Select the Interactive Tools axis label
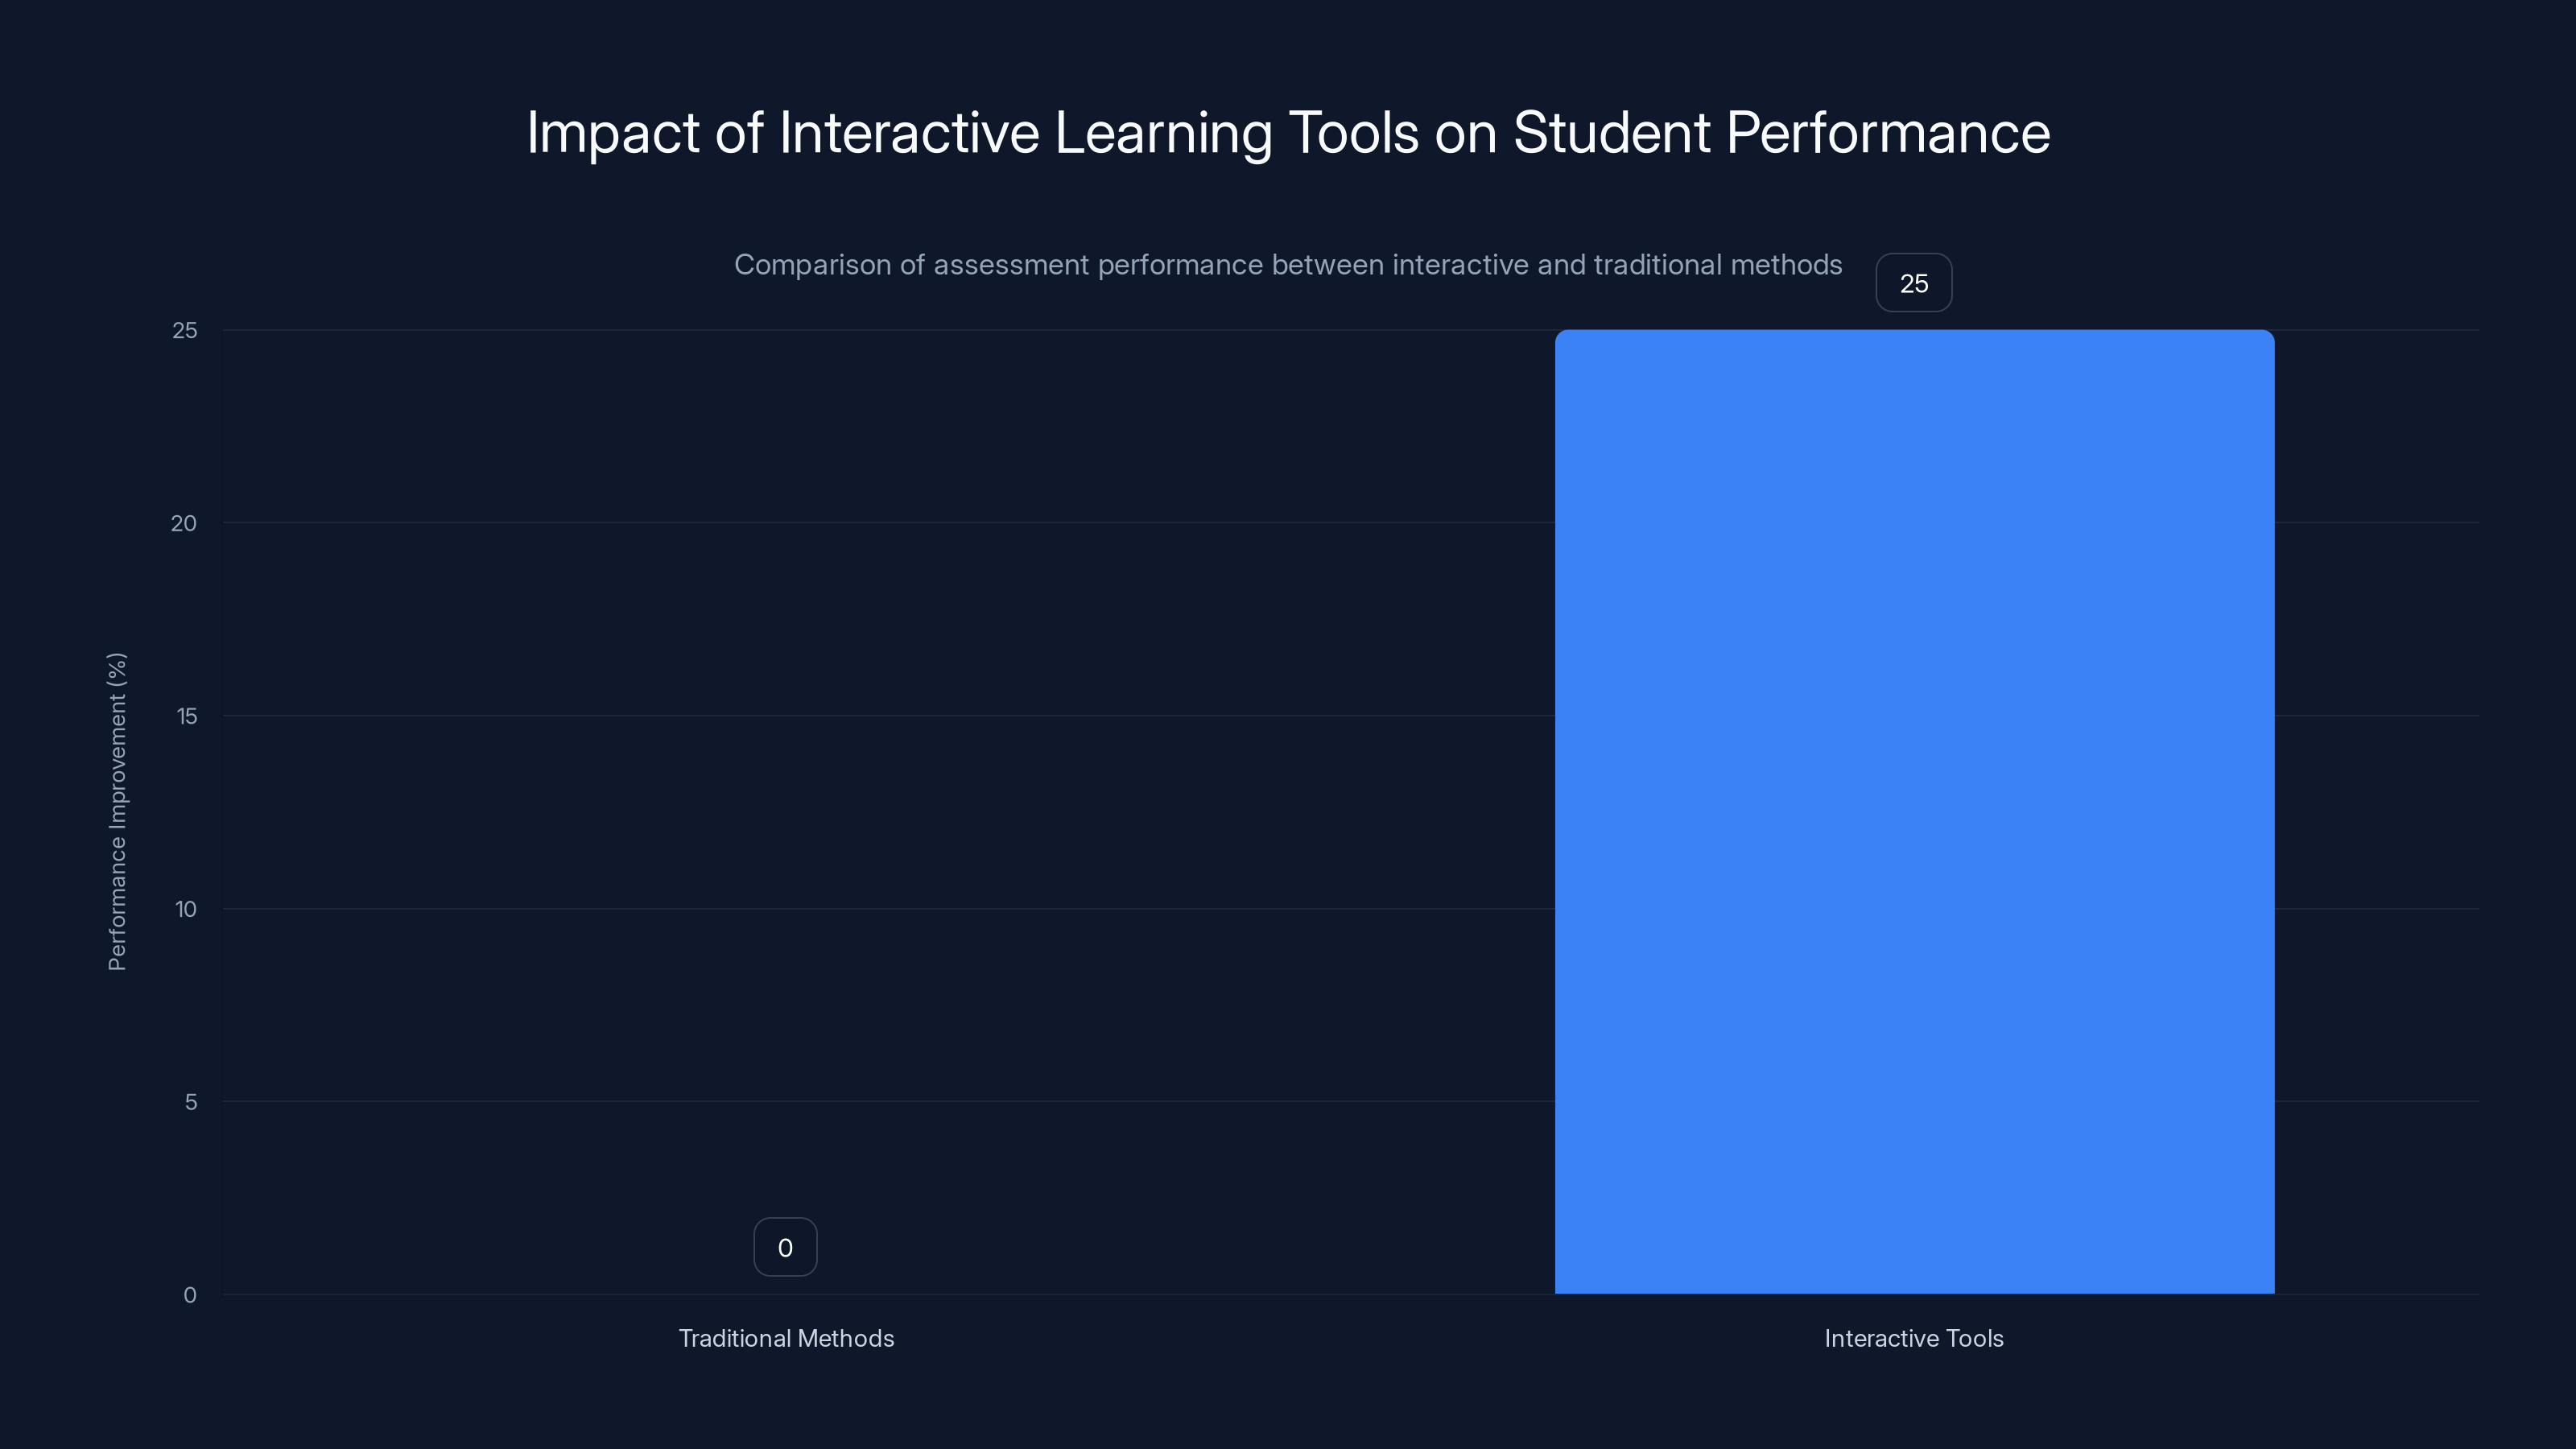This screenshot has width=2576, height=1449. (x=1913, y=1338)
